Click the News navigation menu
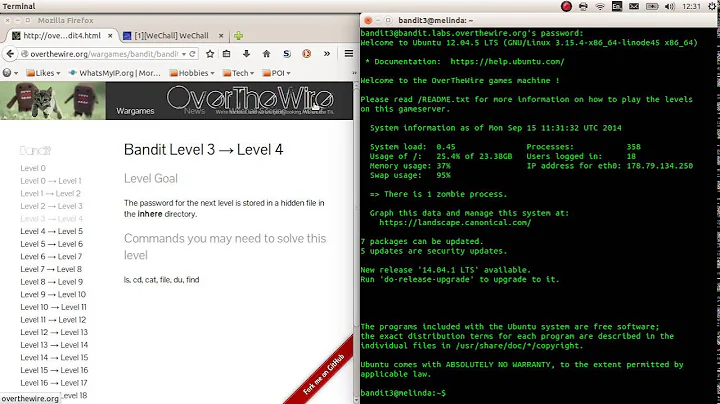 (x=194, y=111)
